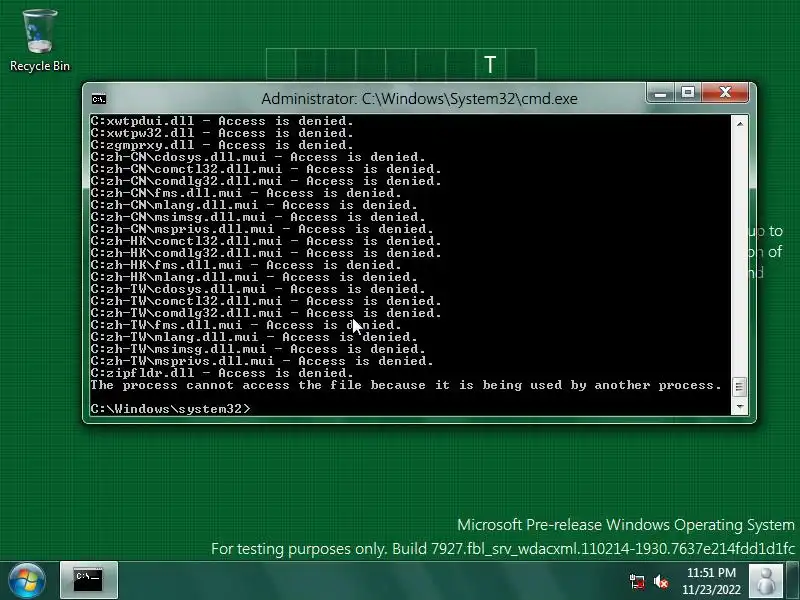Open the clock showing 11:51 PM

click(x=711, y=581)
